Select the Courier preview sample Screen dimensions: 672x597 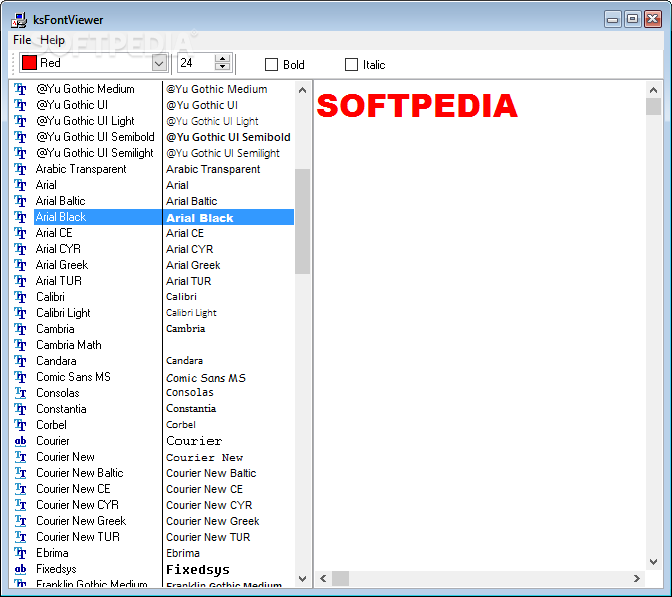(194, 441)
